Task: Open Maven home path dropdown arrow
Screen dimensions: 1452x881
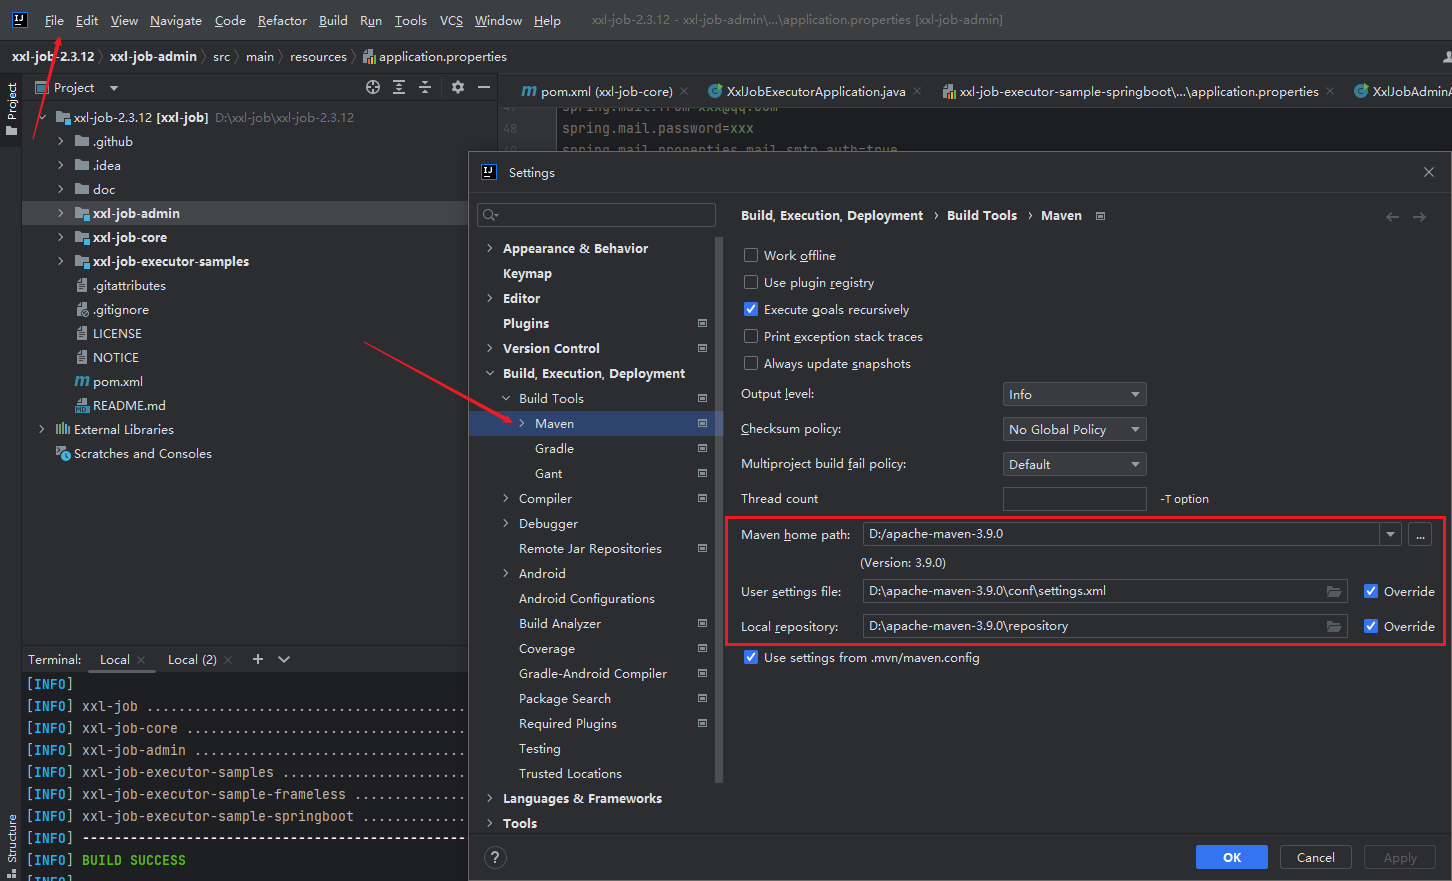Action: click(x=1390, y=534)
